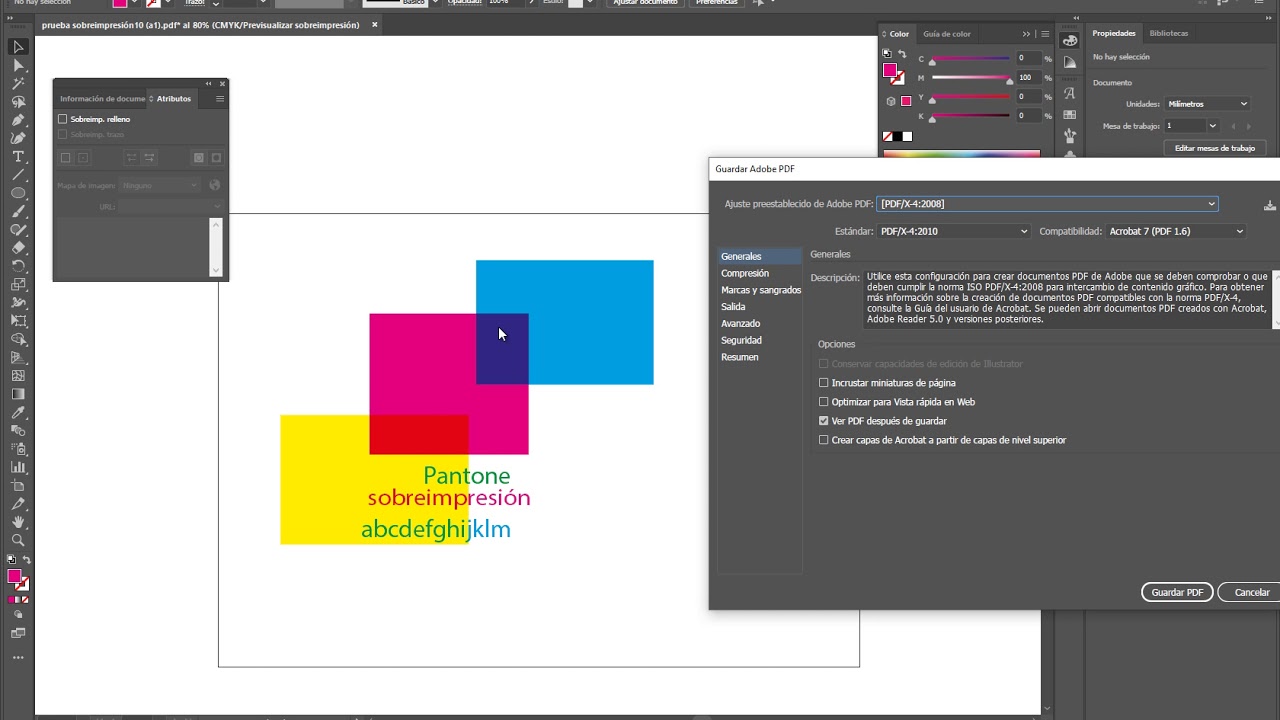Choose the Line Segment tool
The image size is (1280, 720).
point(18,175)
